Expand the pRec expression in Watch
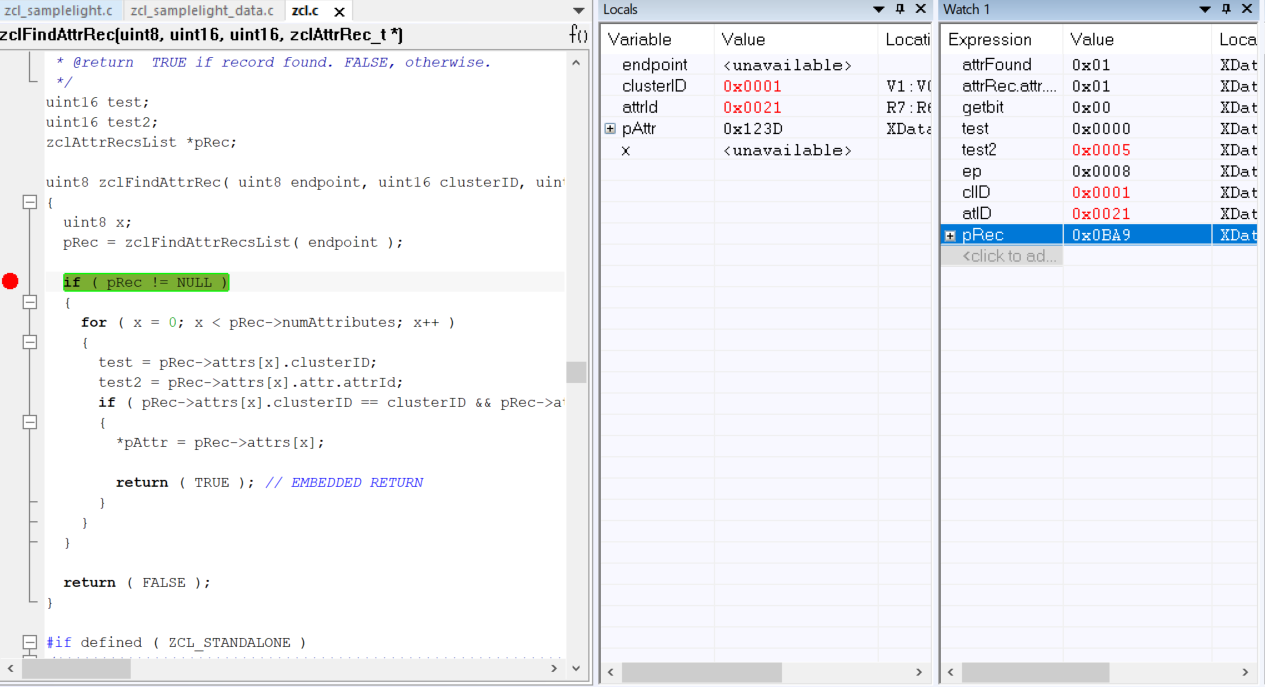 (950, 235)
